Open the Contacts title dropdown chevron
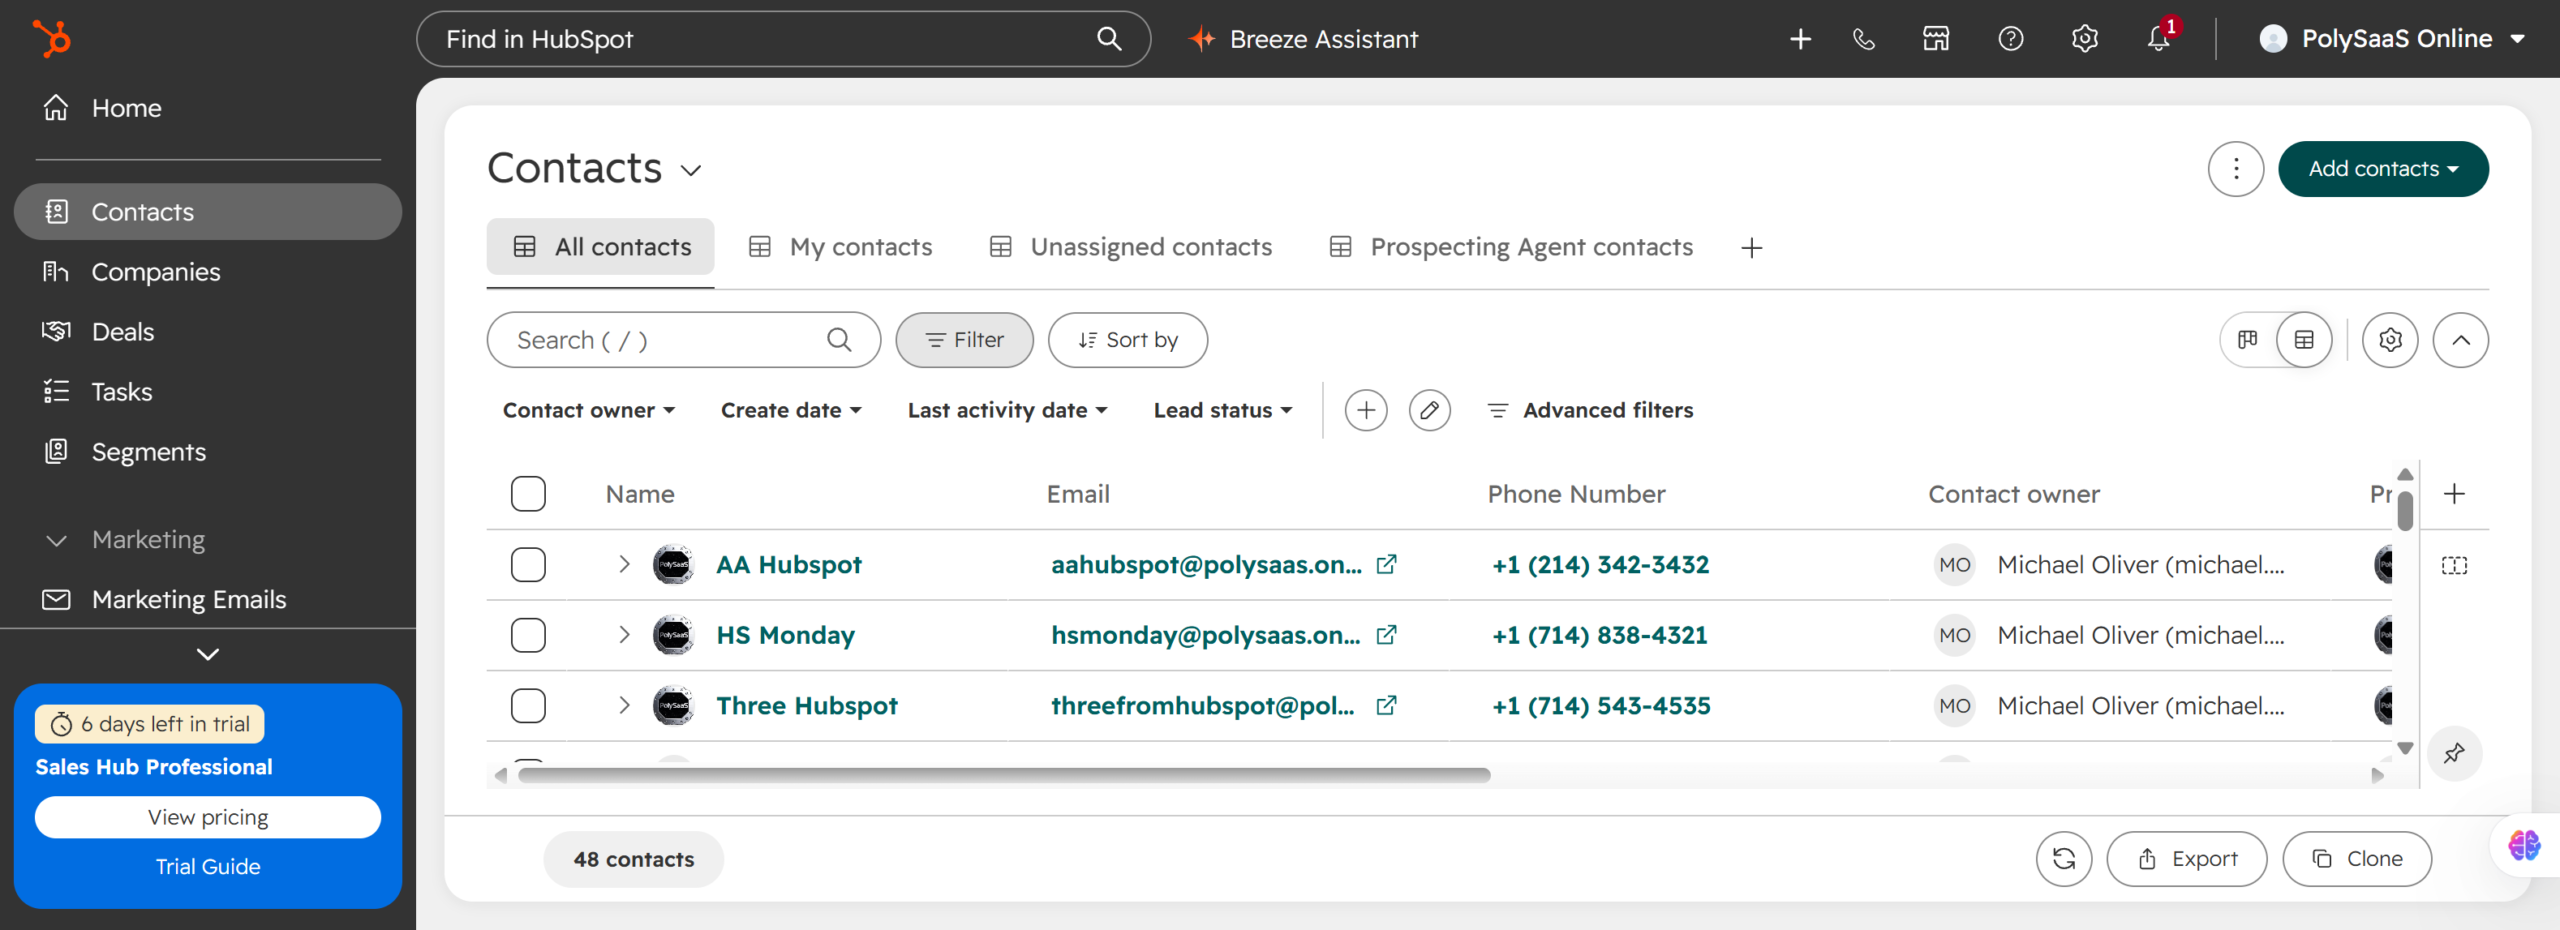 coord(691,171)
